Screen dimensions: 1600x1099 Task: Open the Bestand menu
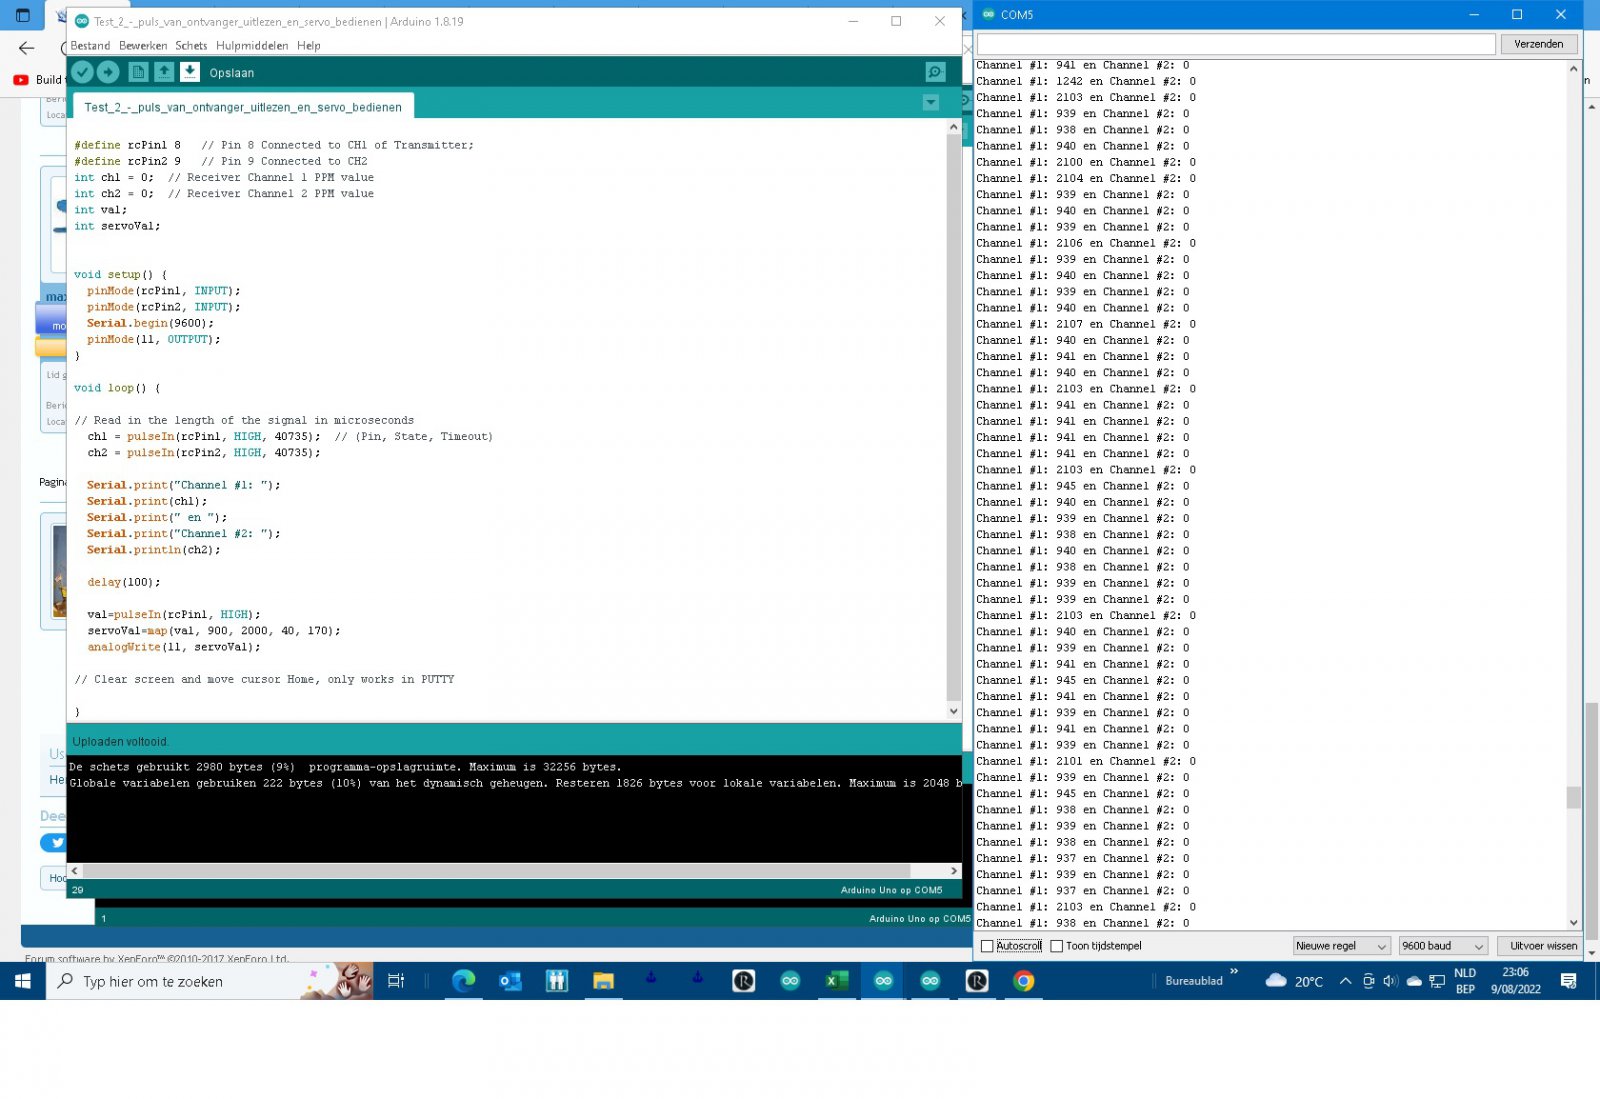point(90,46)
